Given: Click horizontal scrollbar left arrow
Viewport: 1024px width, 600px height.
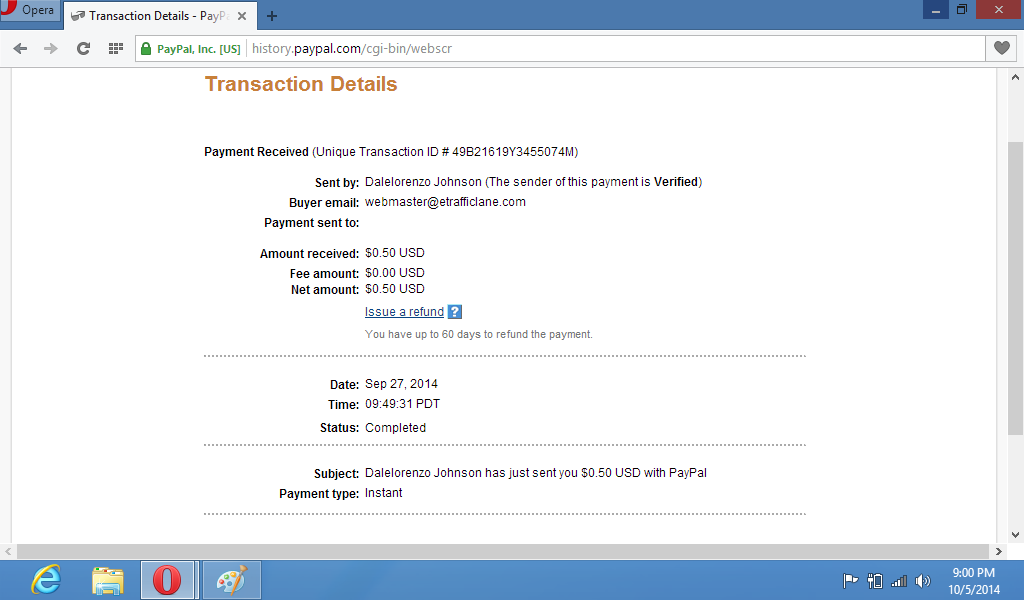Looking at the screenshot, I should [8, 552].
